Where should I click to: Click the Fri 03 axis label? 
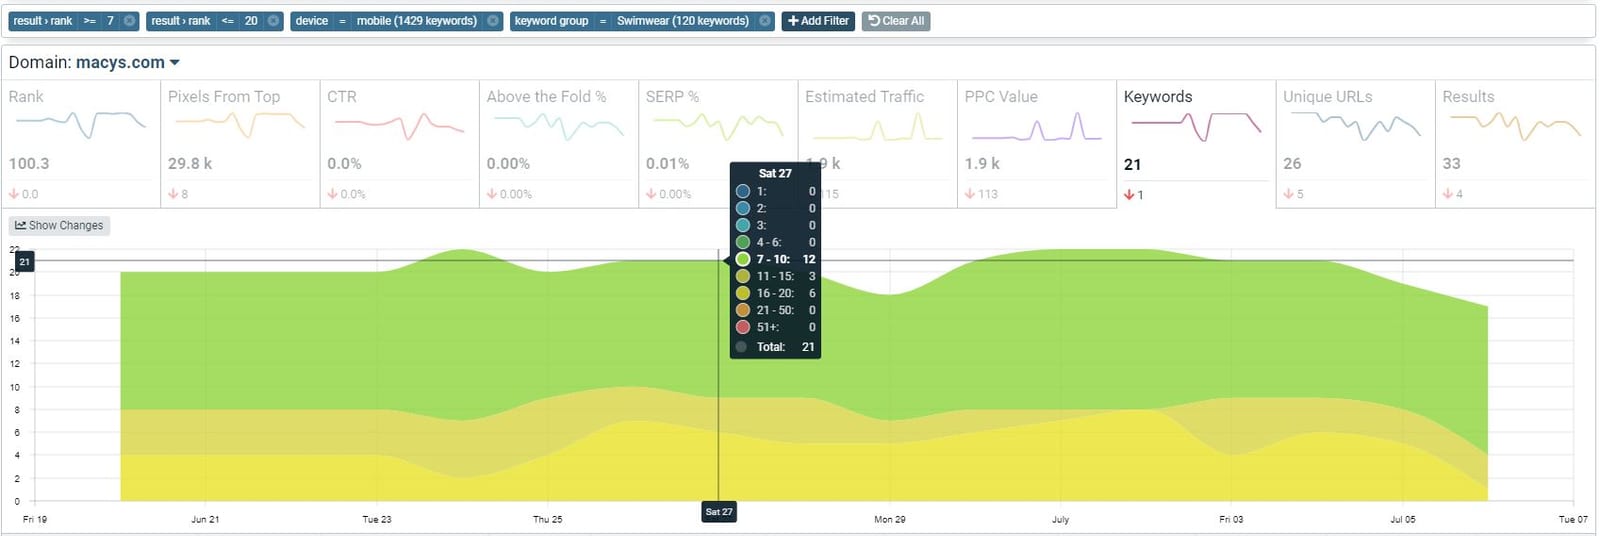coord(1231,520)
